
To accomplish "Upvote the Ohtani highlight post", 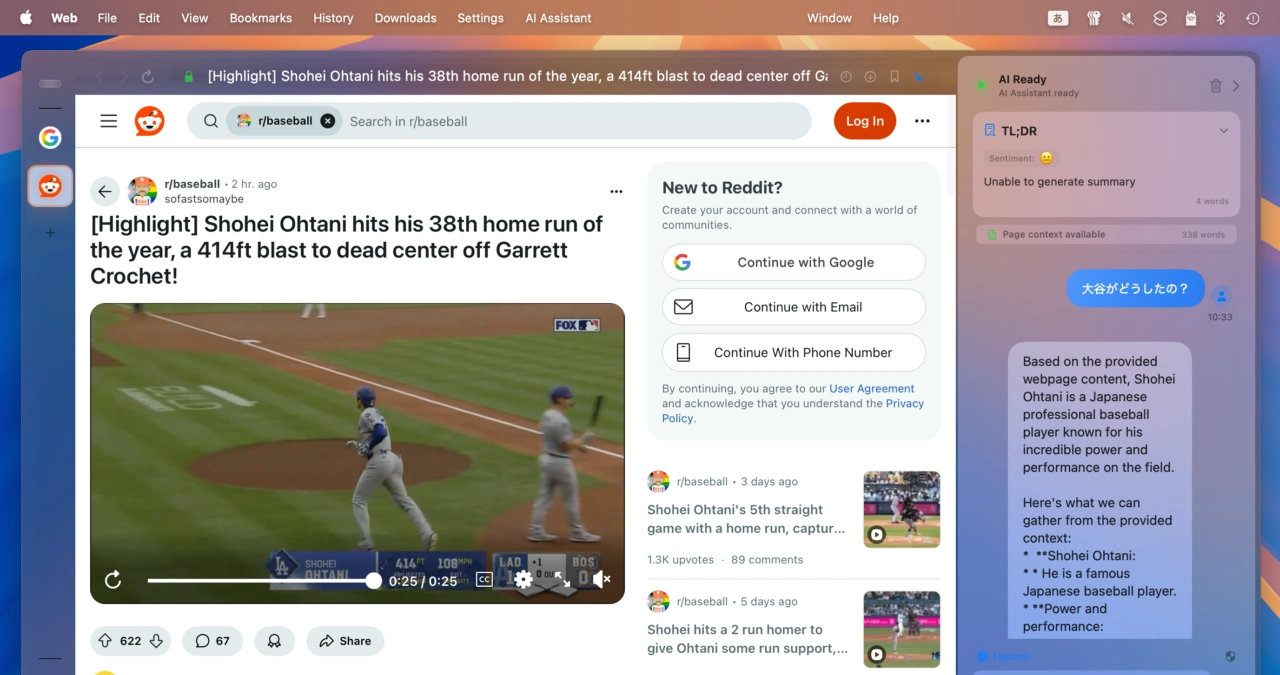I will coord(105,641).
